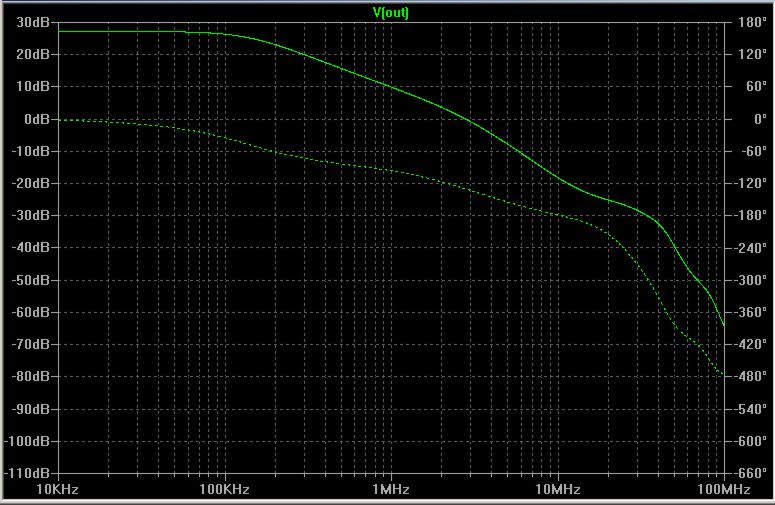The image size is (775, 505).
Task: Click the -120° phase axis label
Action: [751, 183]
